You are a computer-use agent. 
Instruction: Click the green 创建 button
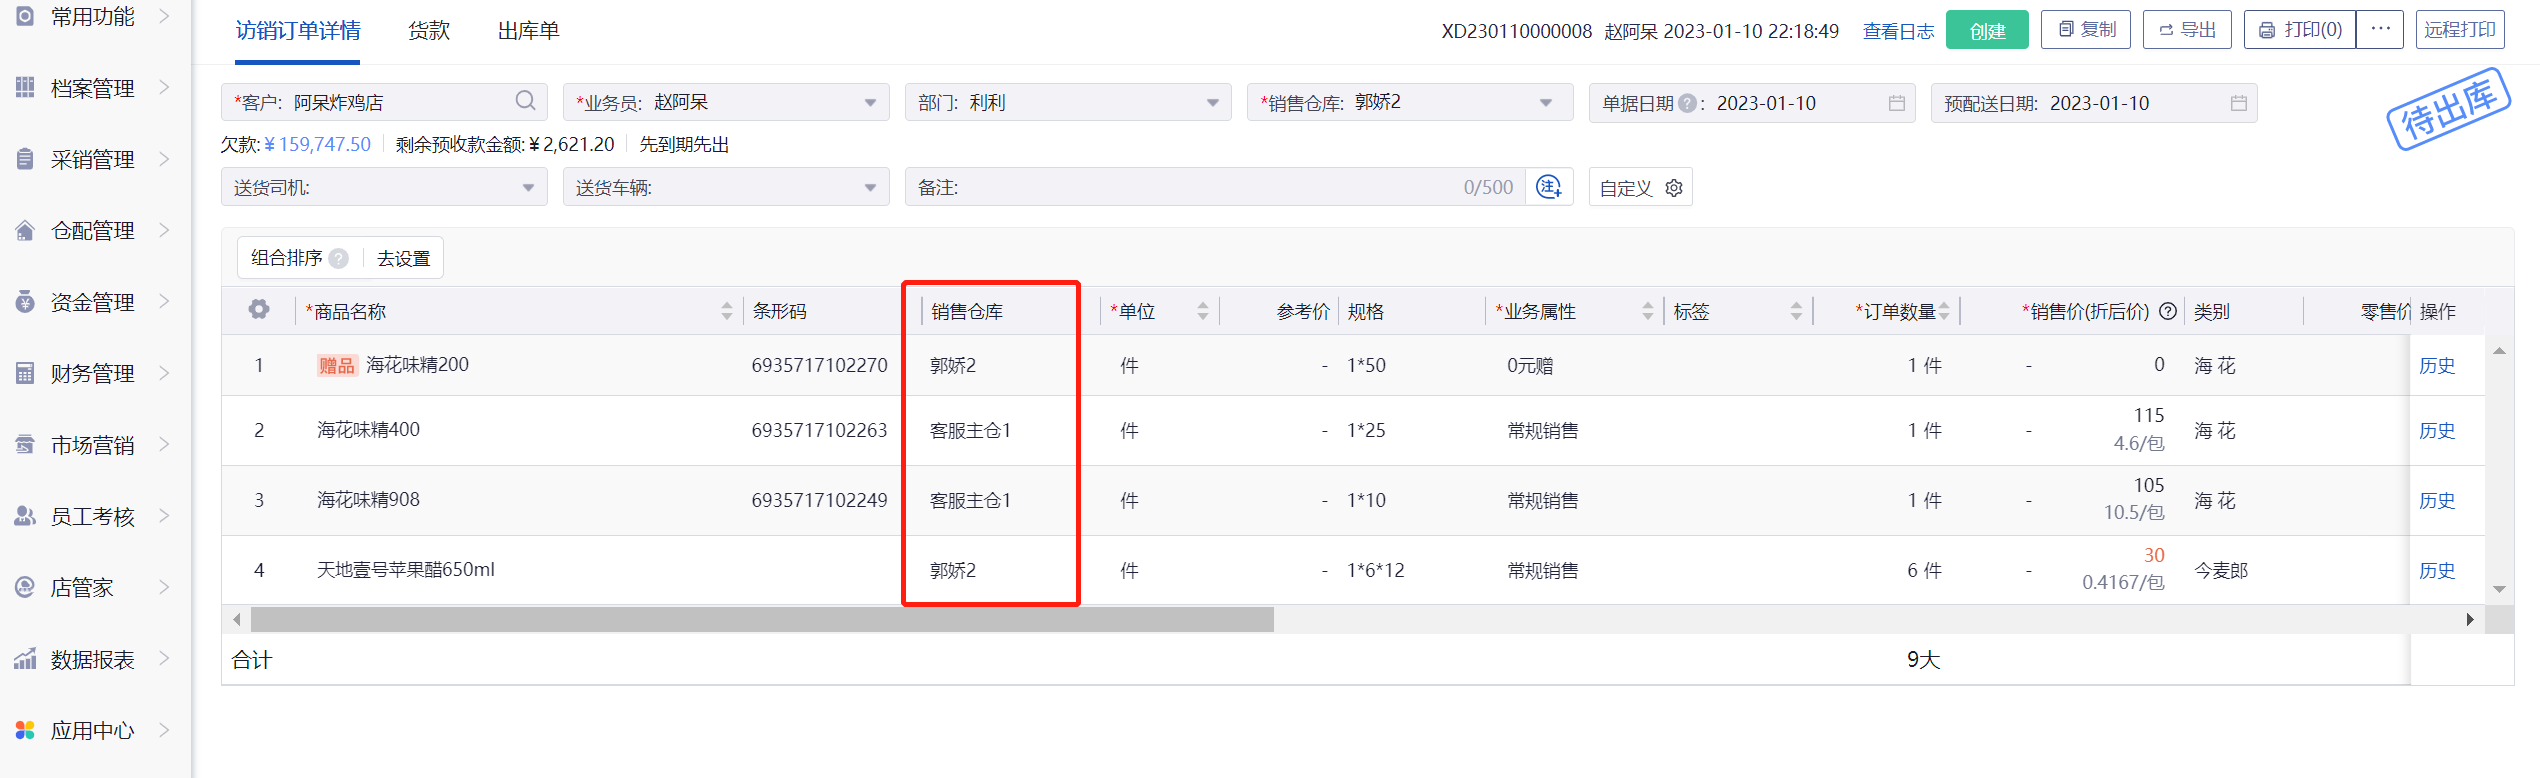[1987, 30]
